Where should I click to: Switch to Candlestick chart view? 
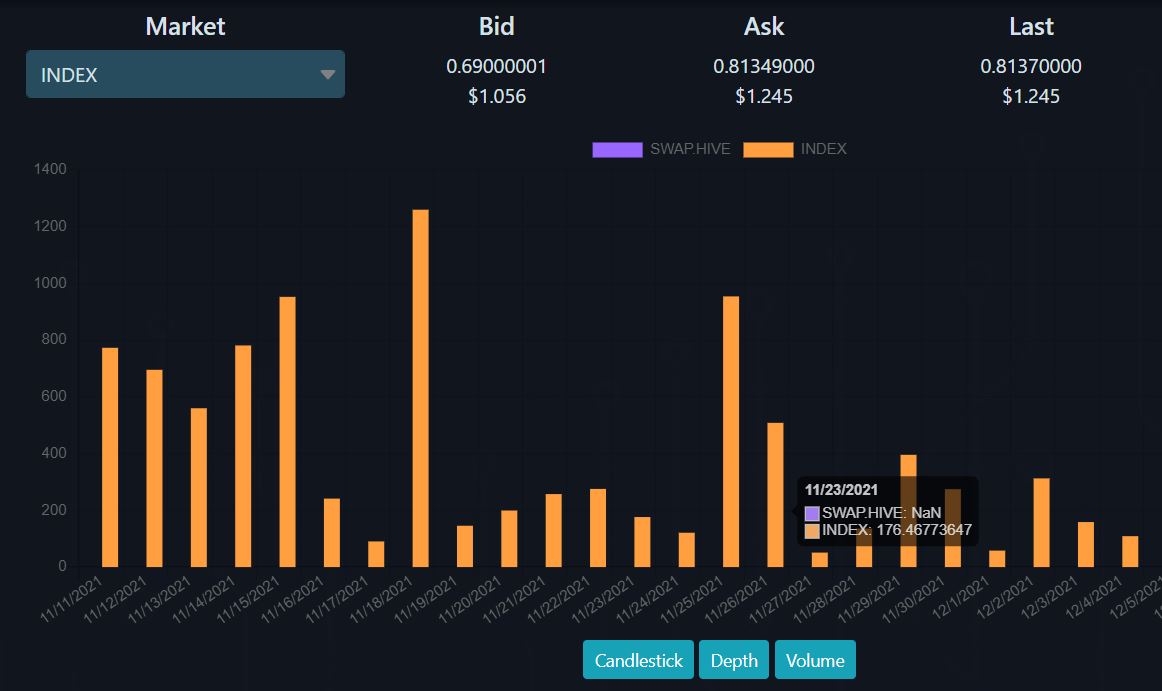click(x=638, y=660)
